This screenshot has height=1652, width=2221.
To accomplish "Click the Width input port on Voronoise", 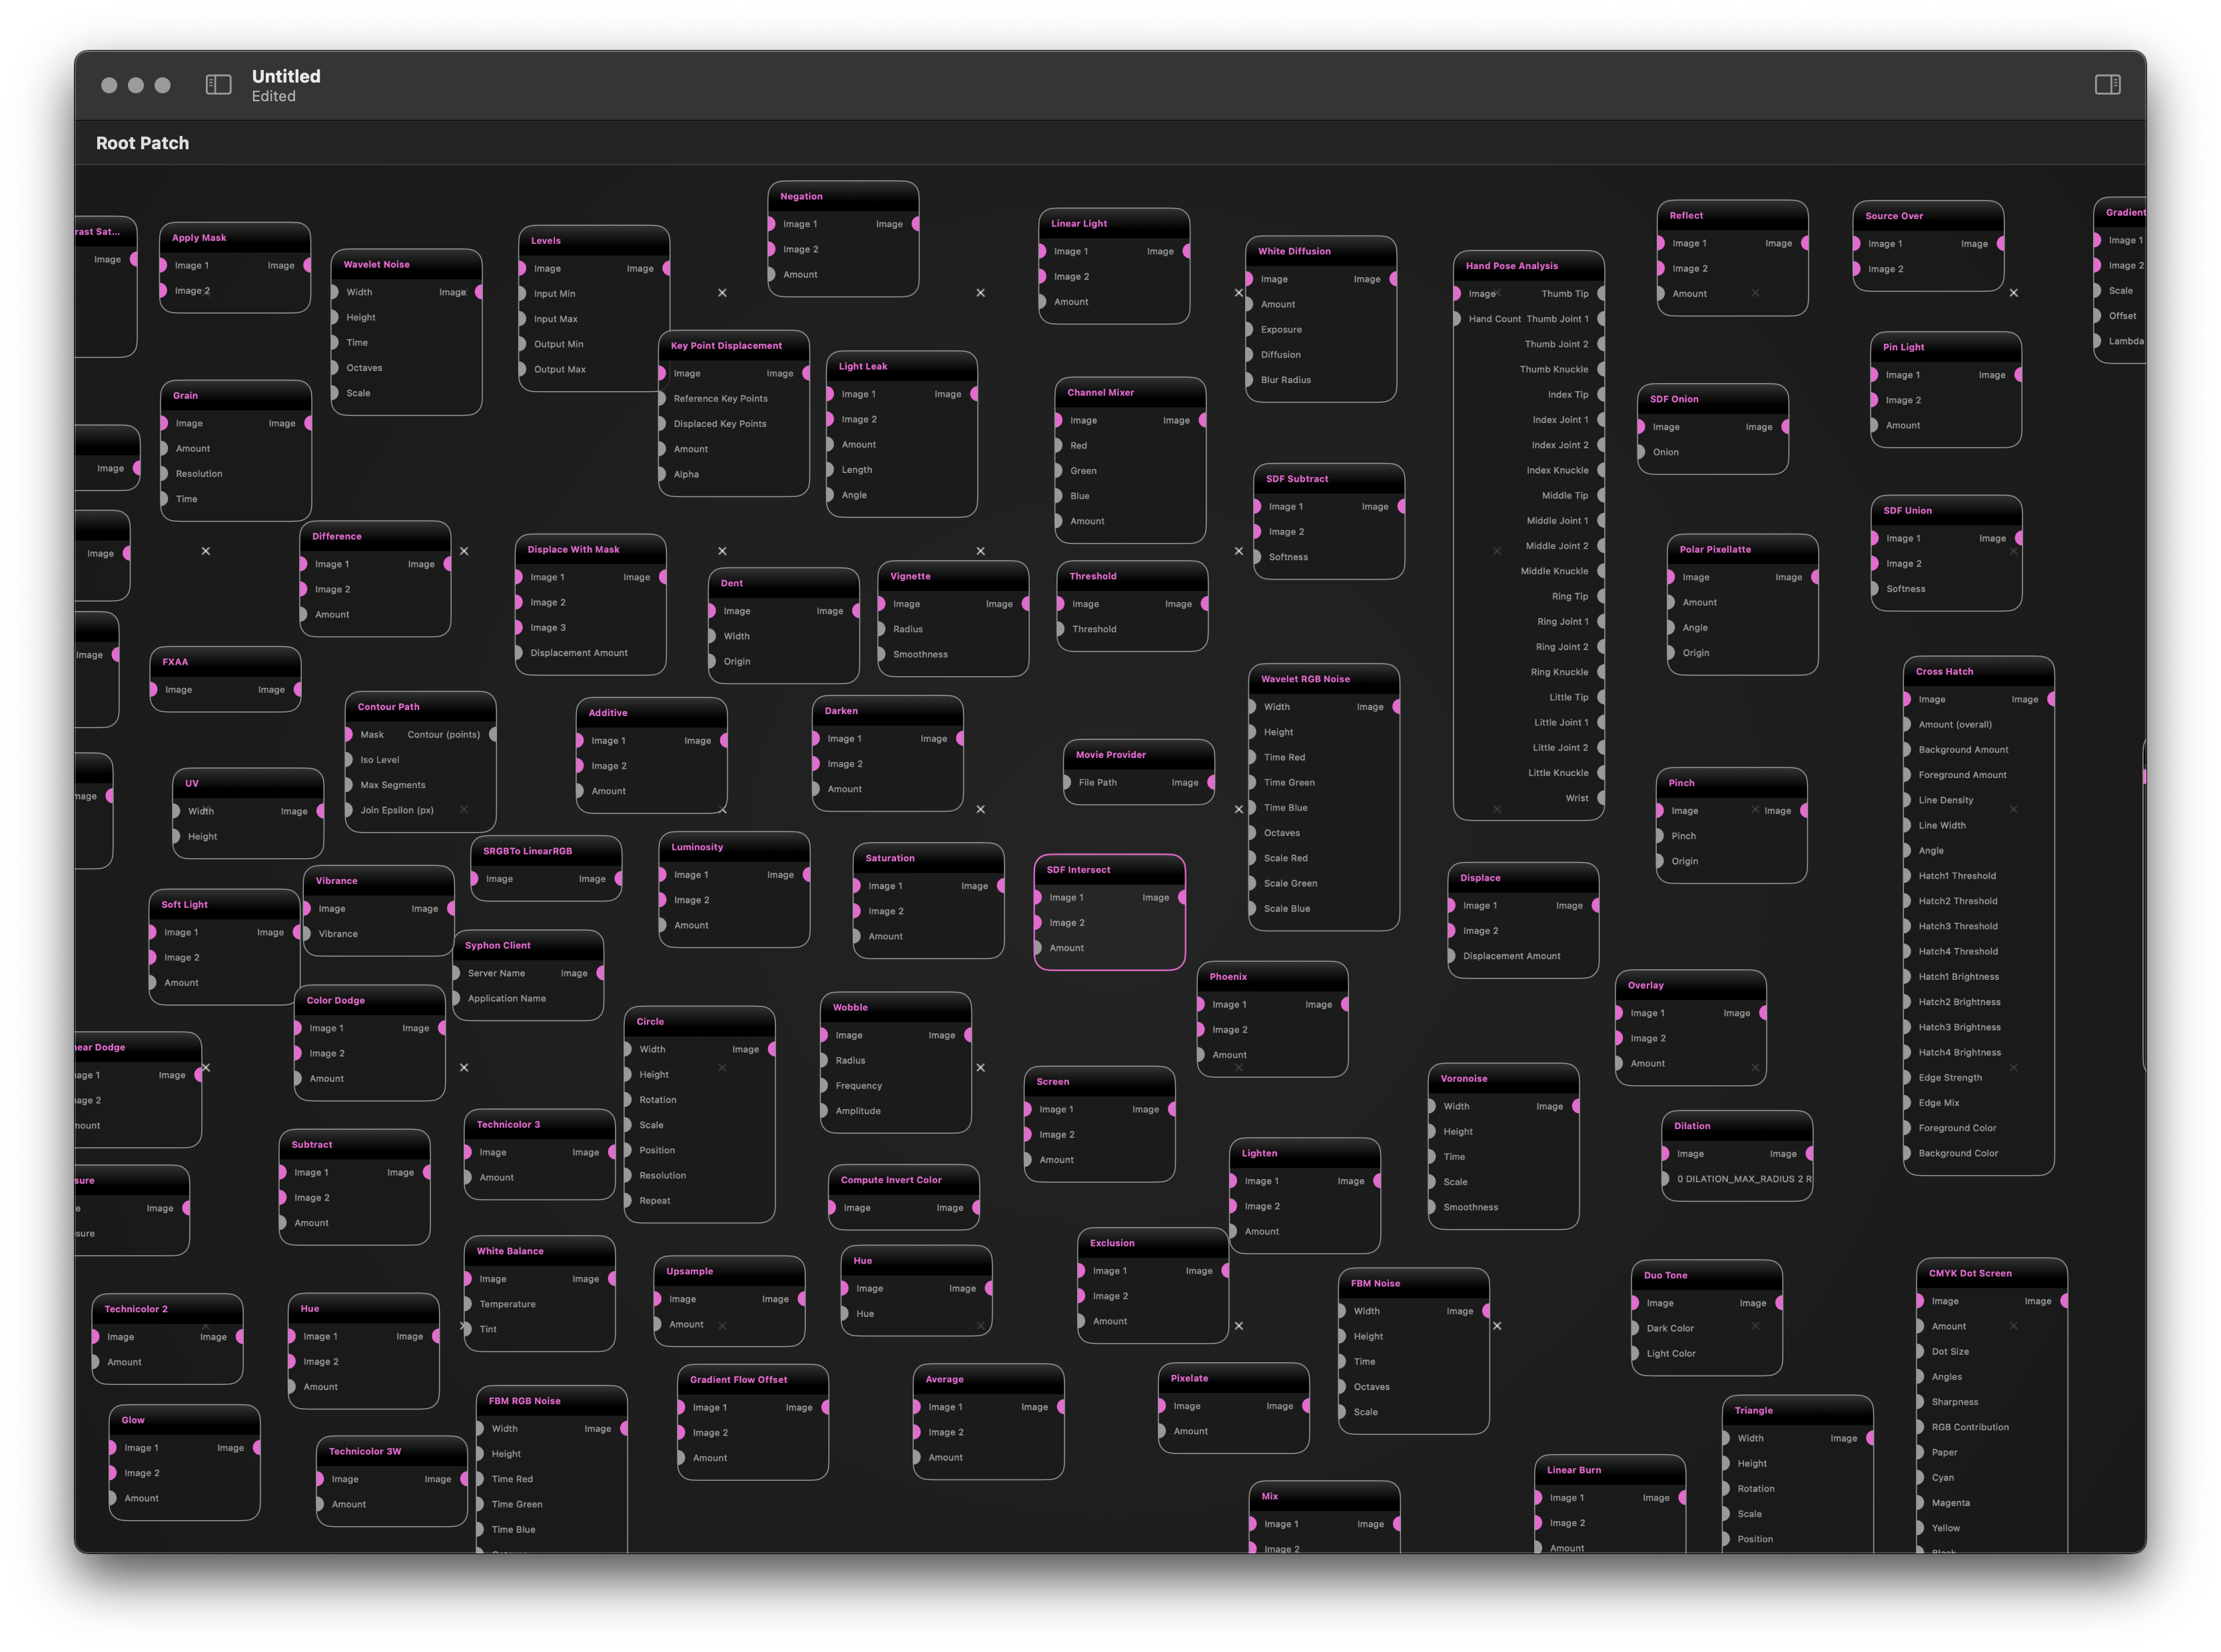I will 1432,1106.
